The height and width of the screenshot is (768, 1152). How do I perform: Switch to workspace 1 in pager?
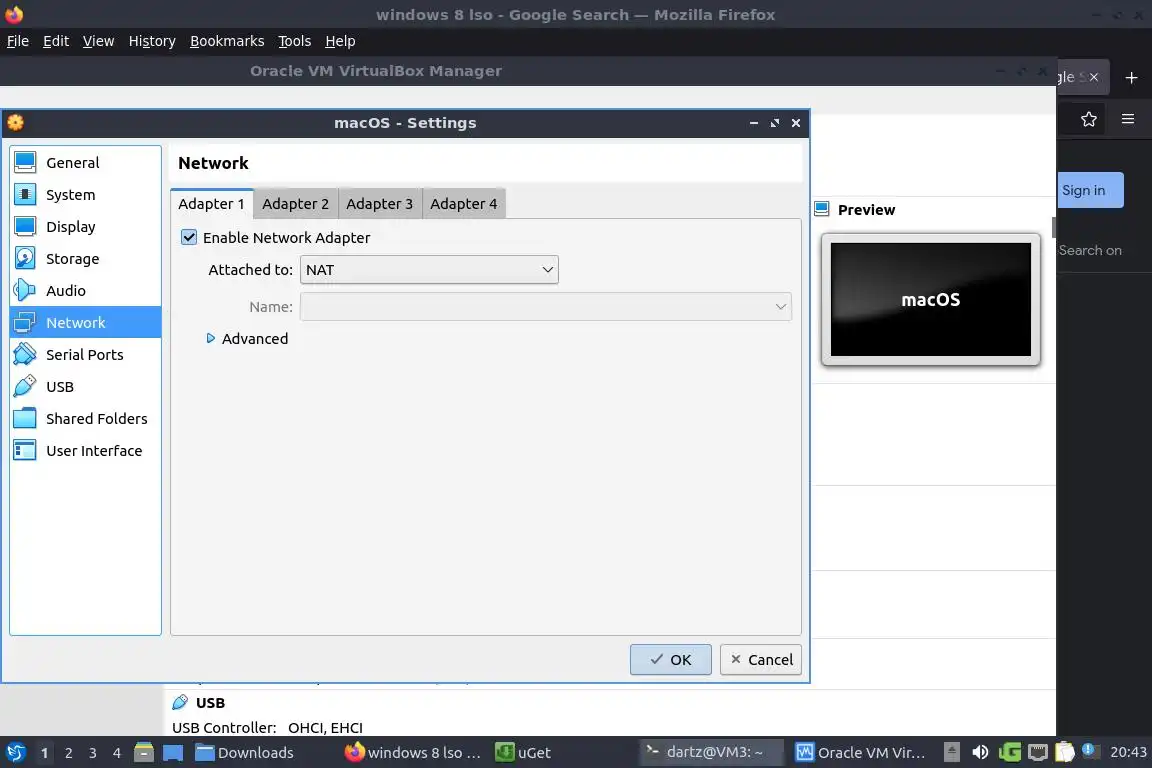45,753
